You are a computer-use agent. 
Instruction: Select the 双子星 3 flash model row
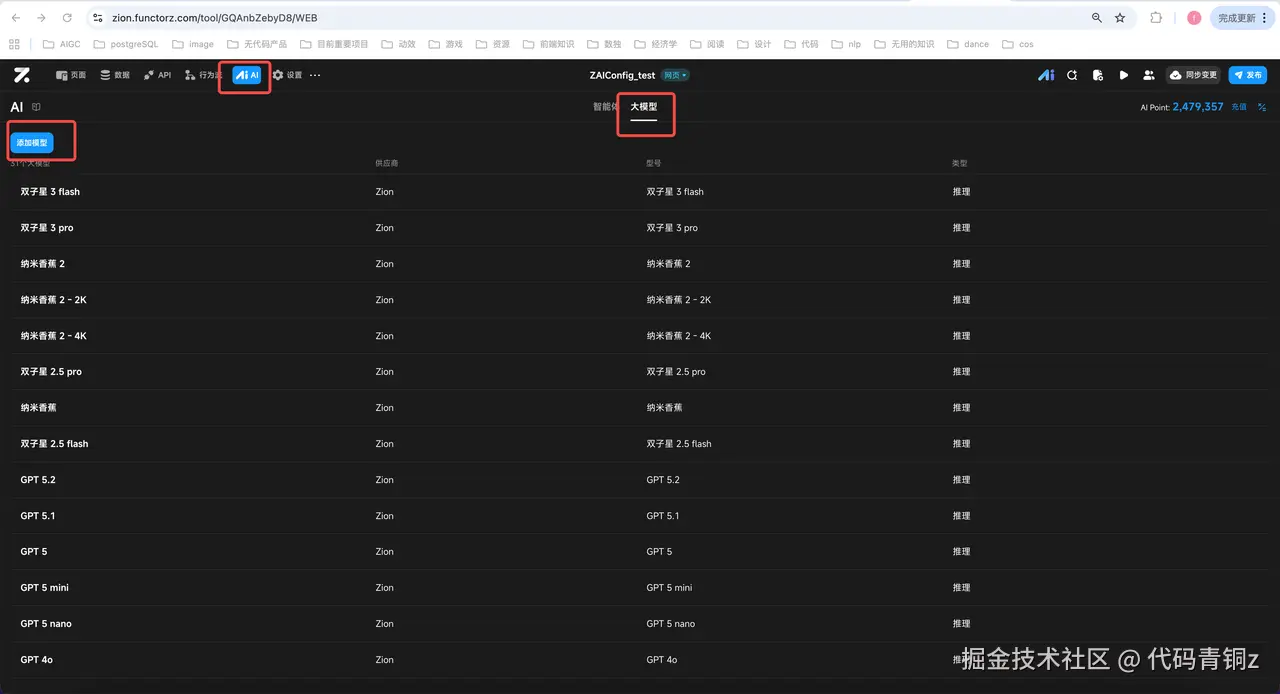(x=640, y=192)
